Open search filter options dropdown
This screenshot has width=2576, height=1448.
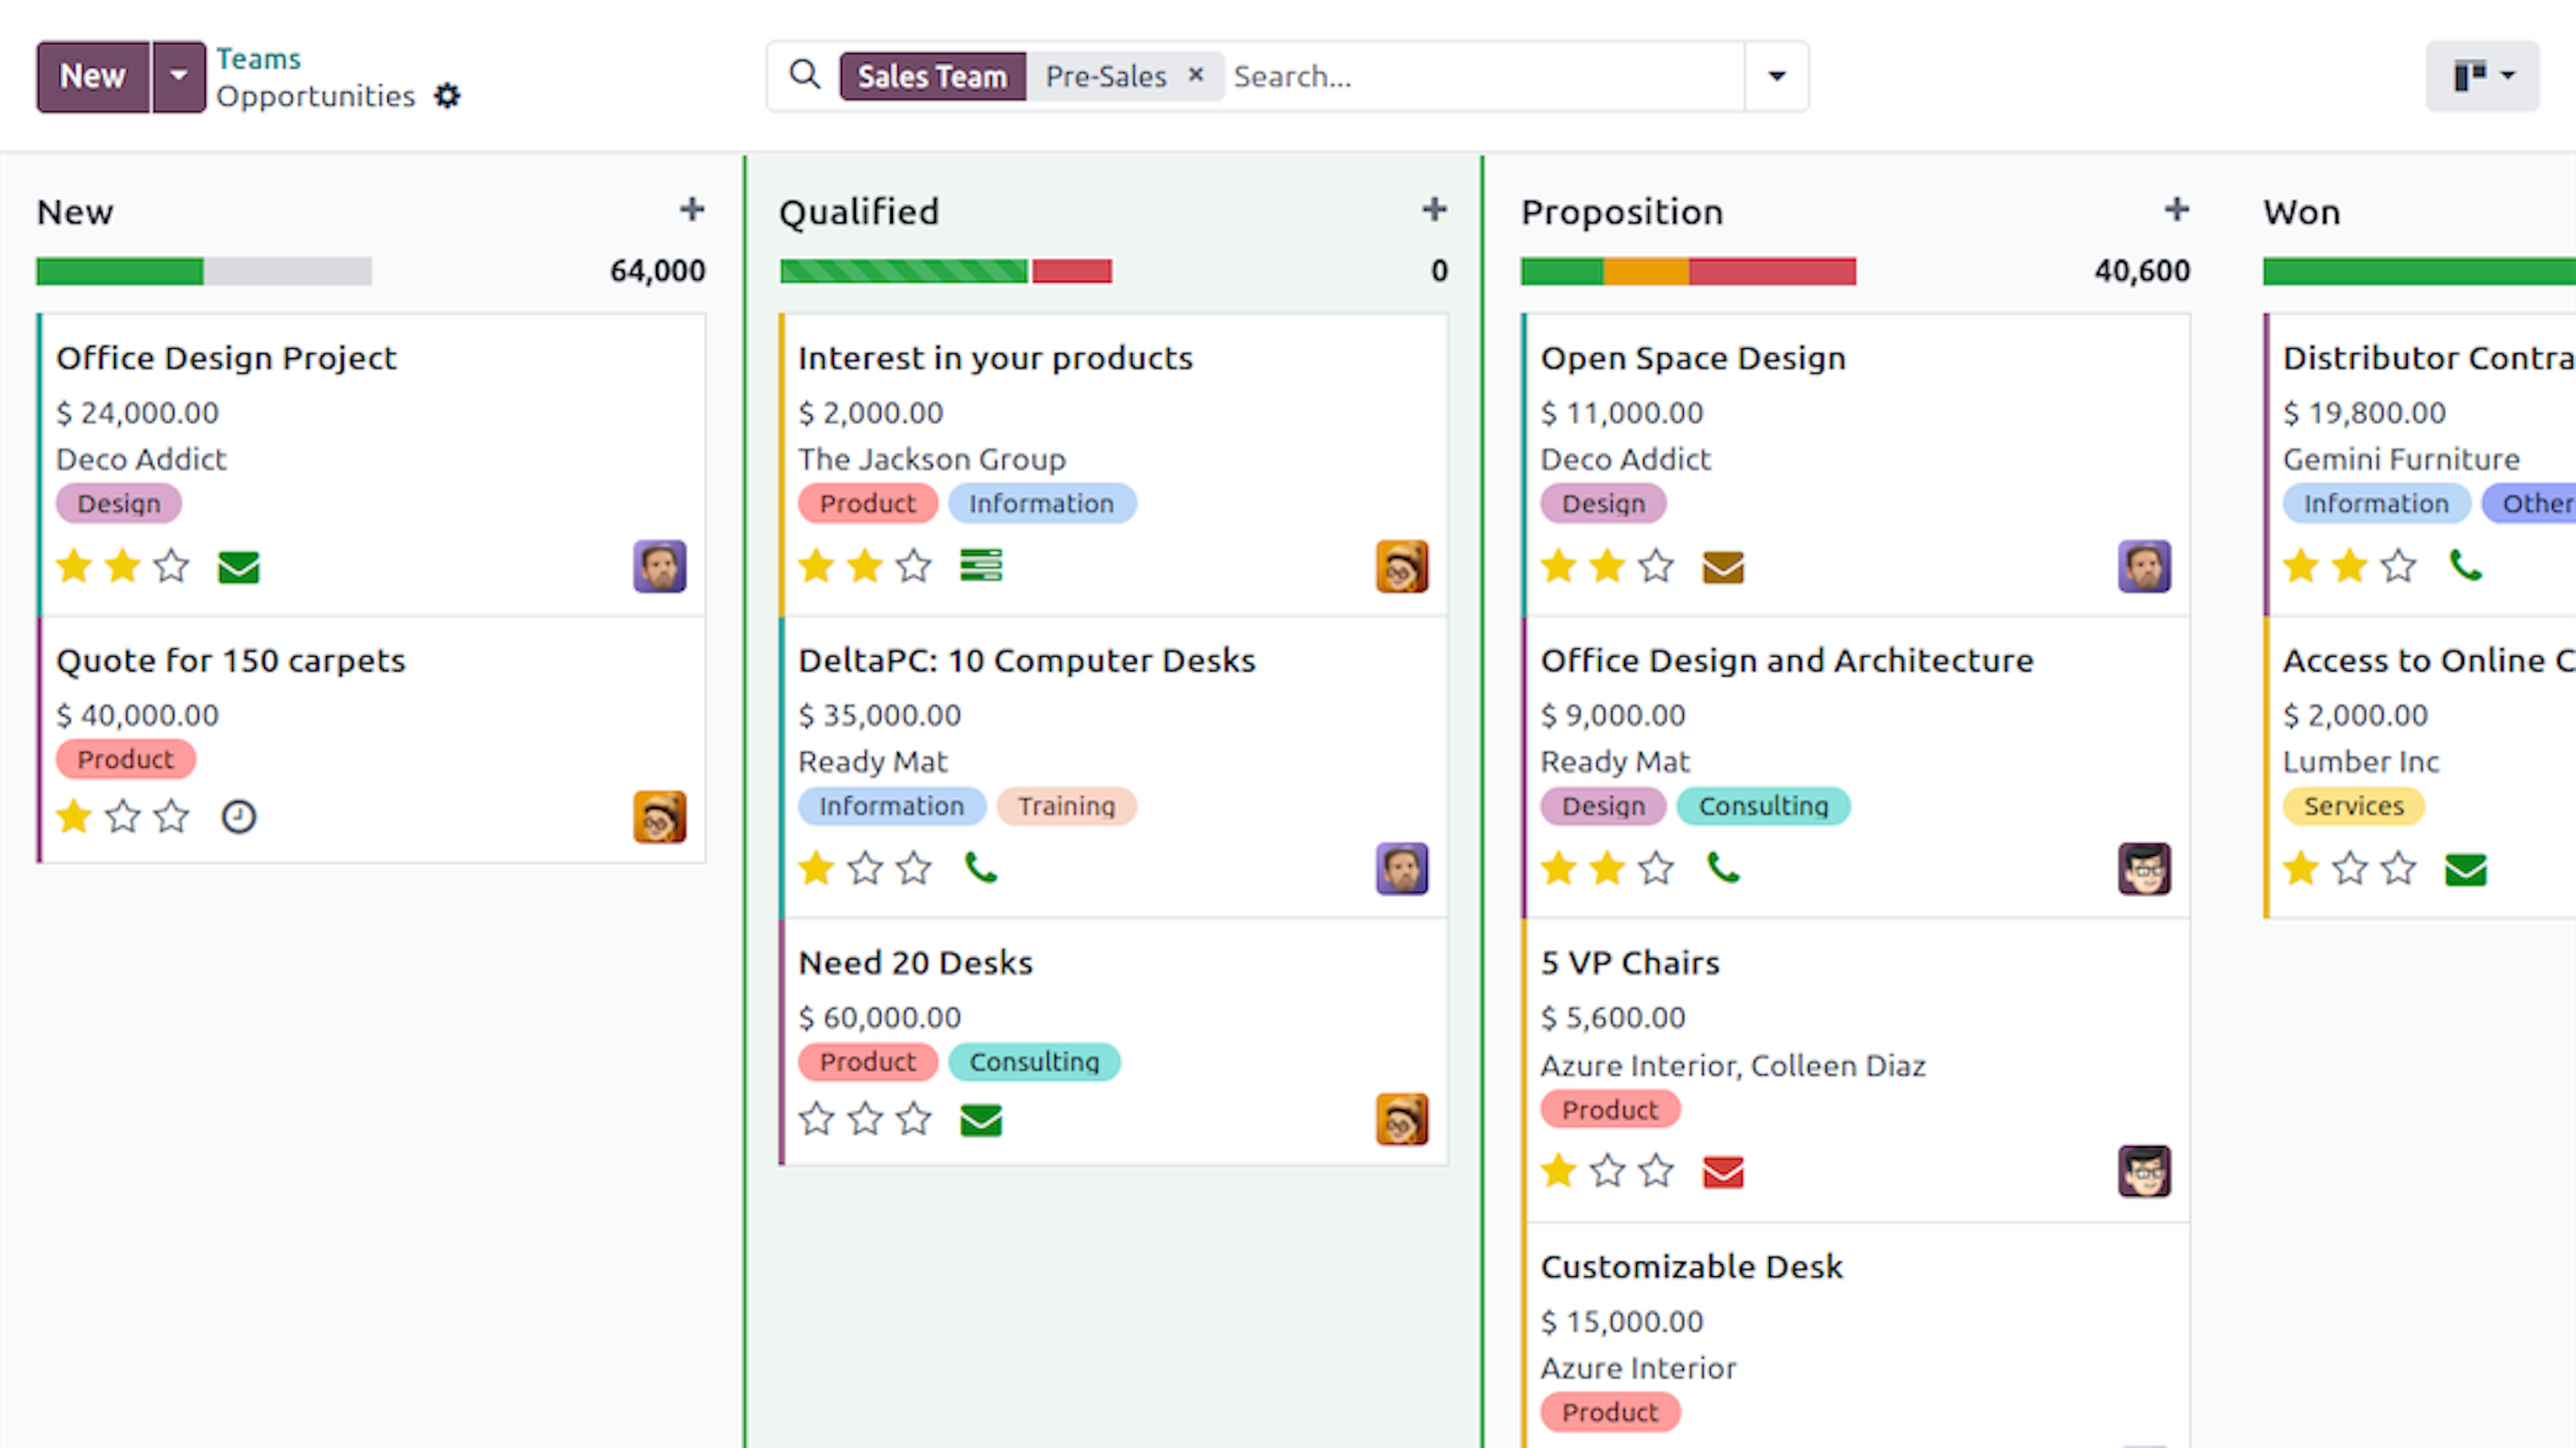[1776, 76]
